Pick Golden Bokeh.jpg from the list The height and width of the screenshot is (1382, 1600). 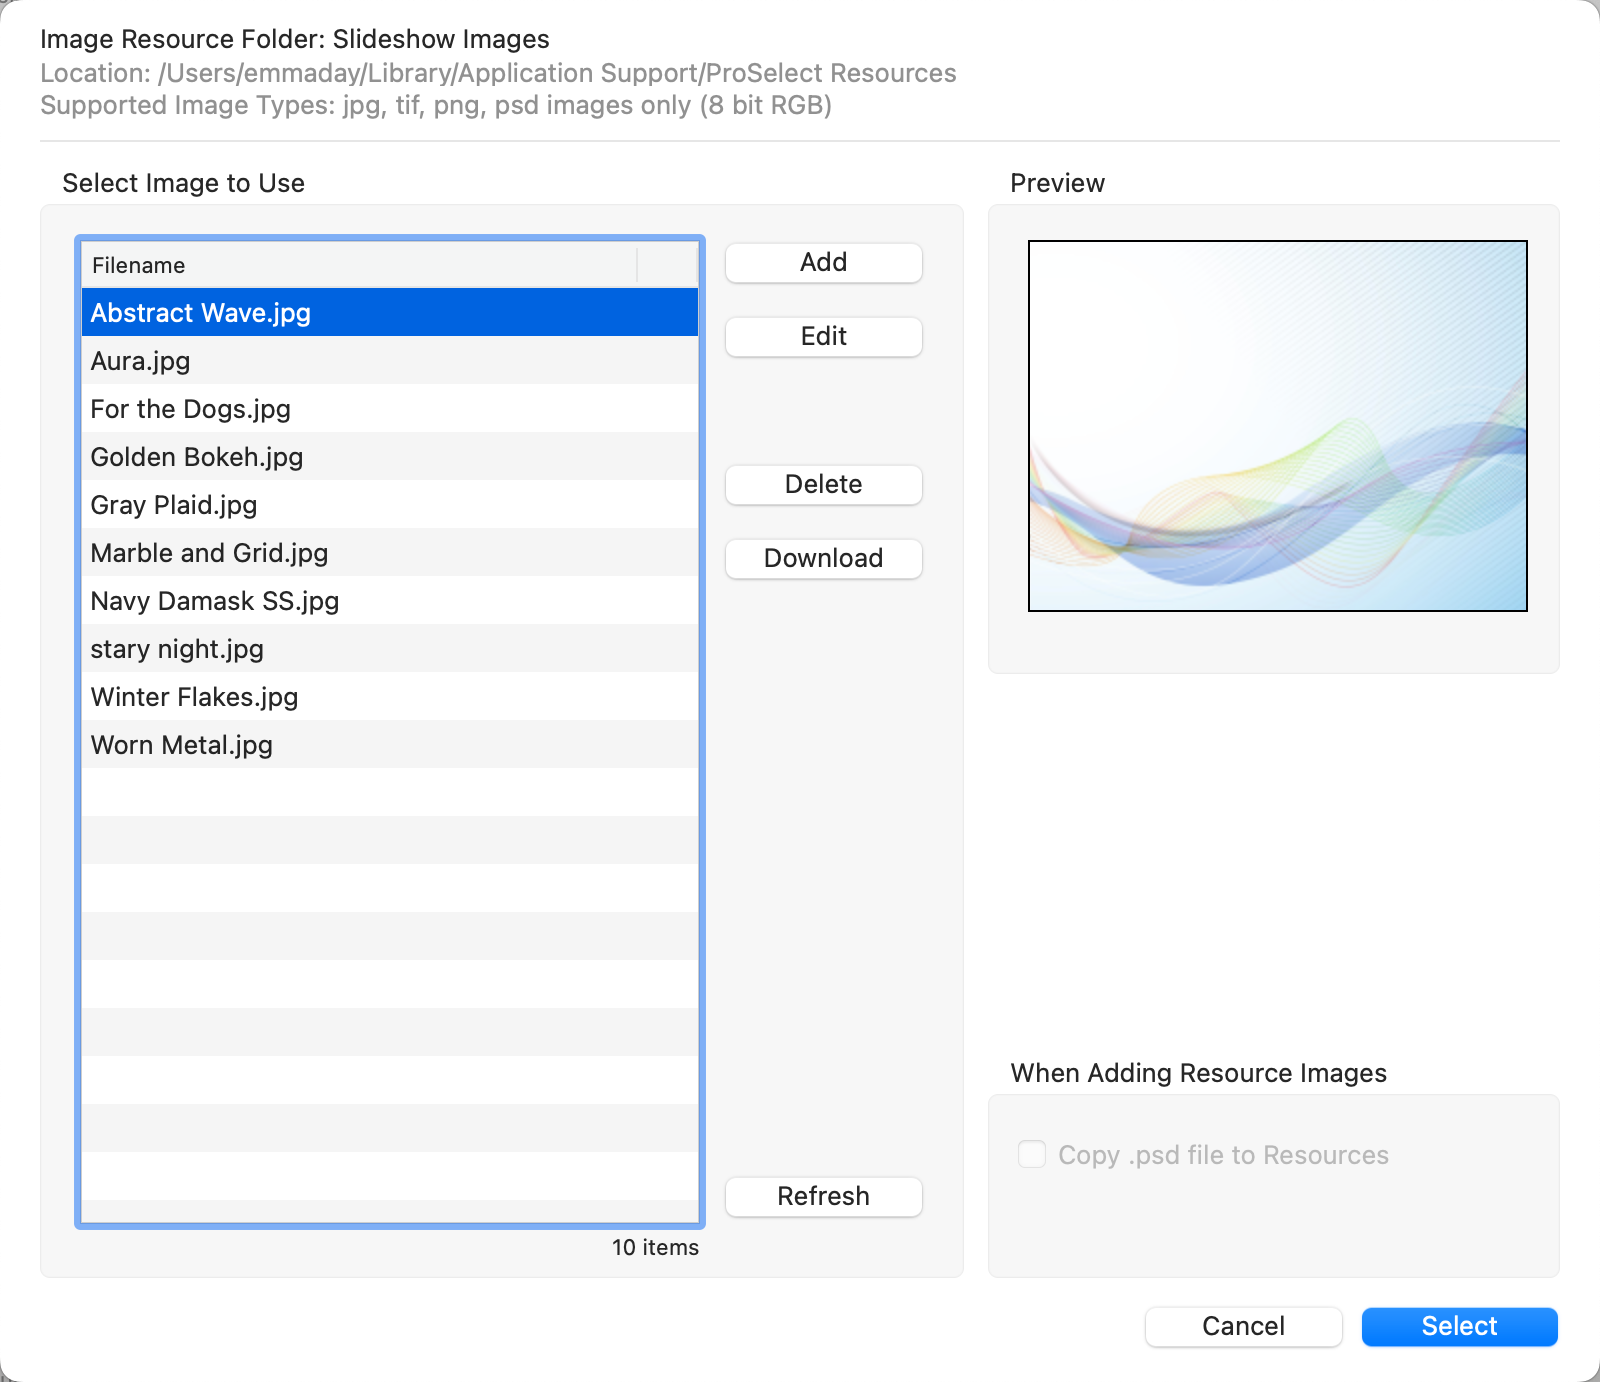coord(196,457)
